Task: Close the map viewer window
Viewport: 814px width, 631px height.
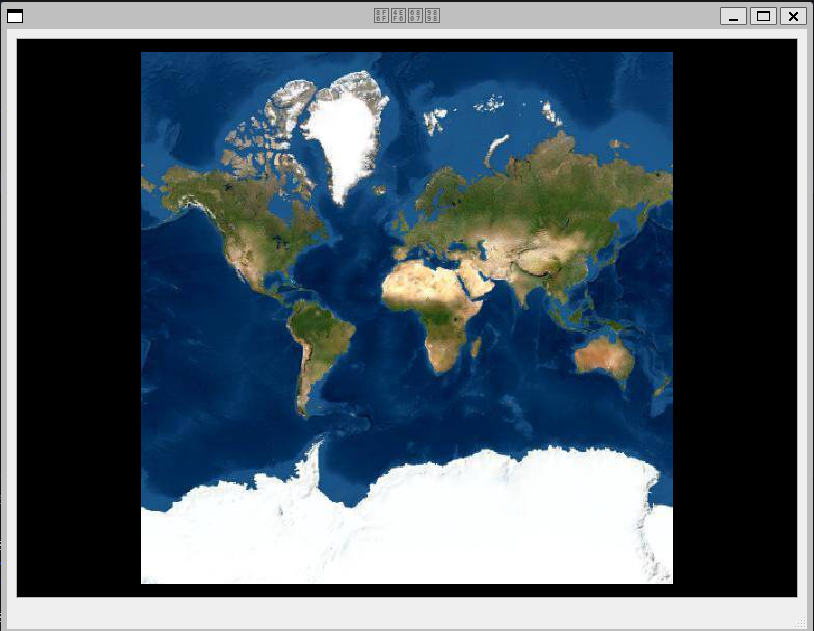Action: (x=793, y=16)
